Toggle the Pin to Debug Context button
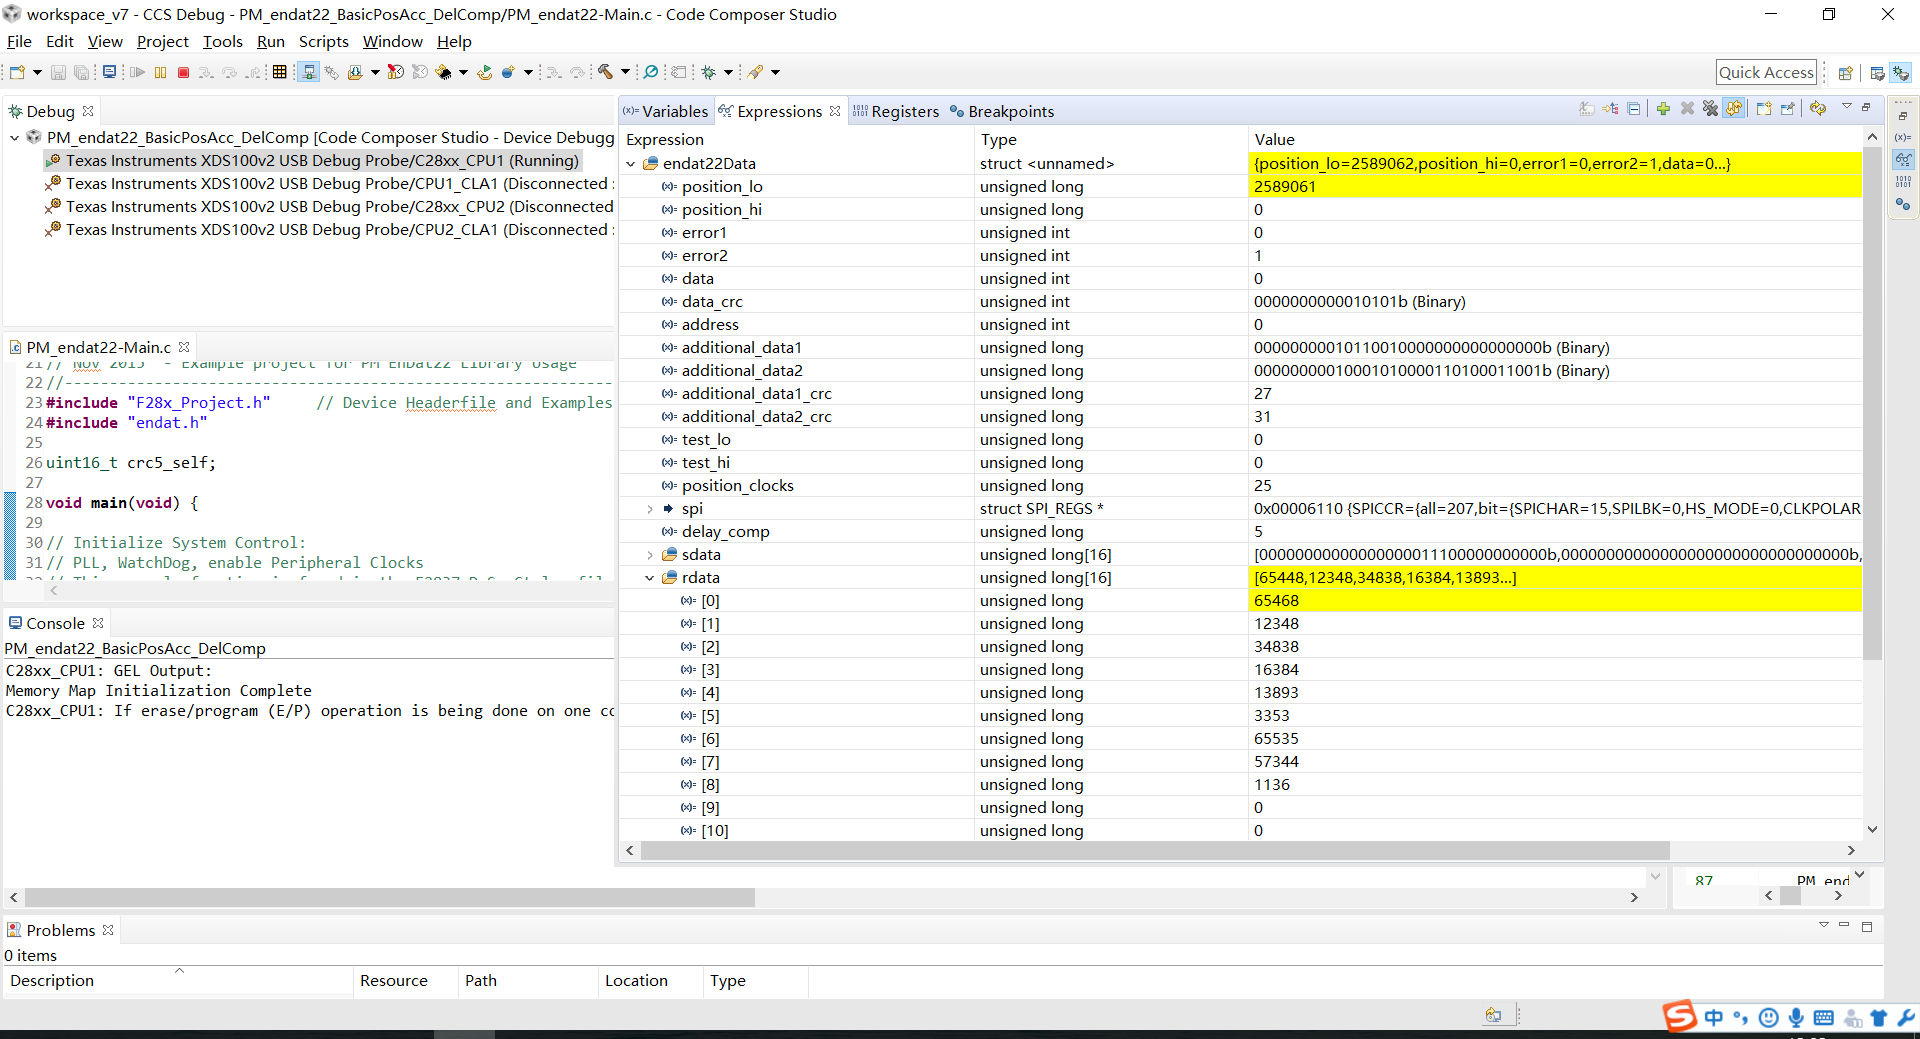The image size is (1920, 1039). [x=1787, y=109]
